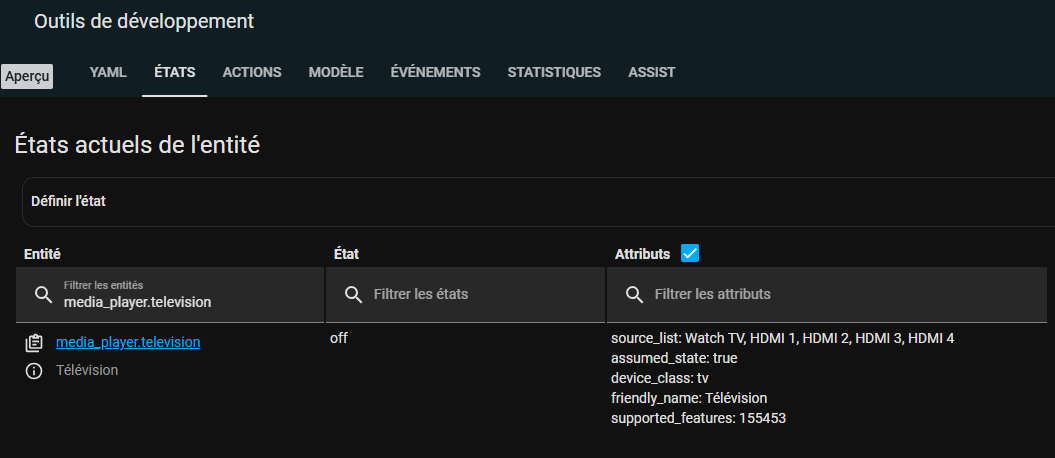Click the Télévision friendly name text
1055x458 pixels.
pyautogui.click(x=87, y=371)
